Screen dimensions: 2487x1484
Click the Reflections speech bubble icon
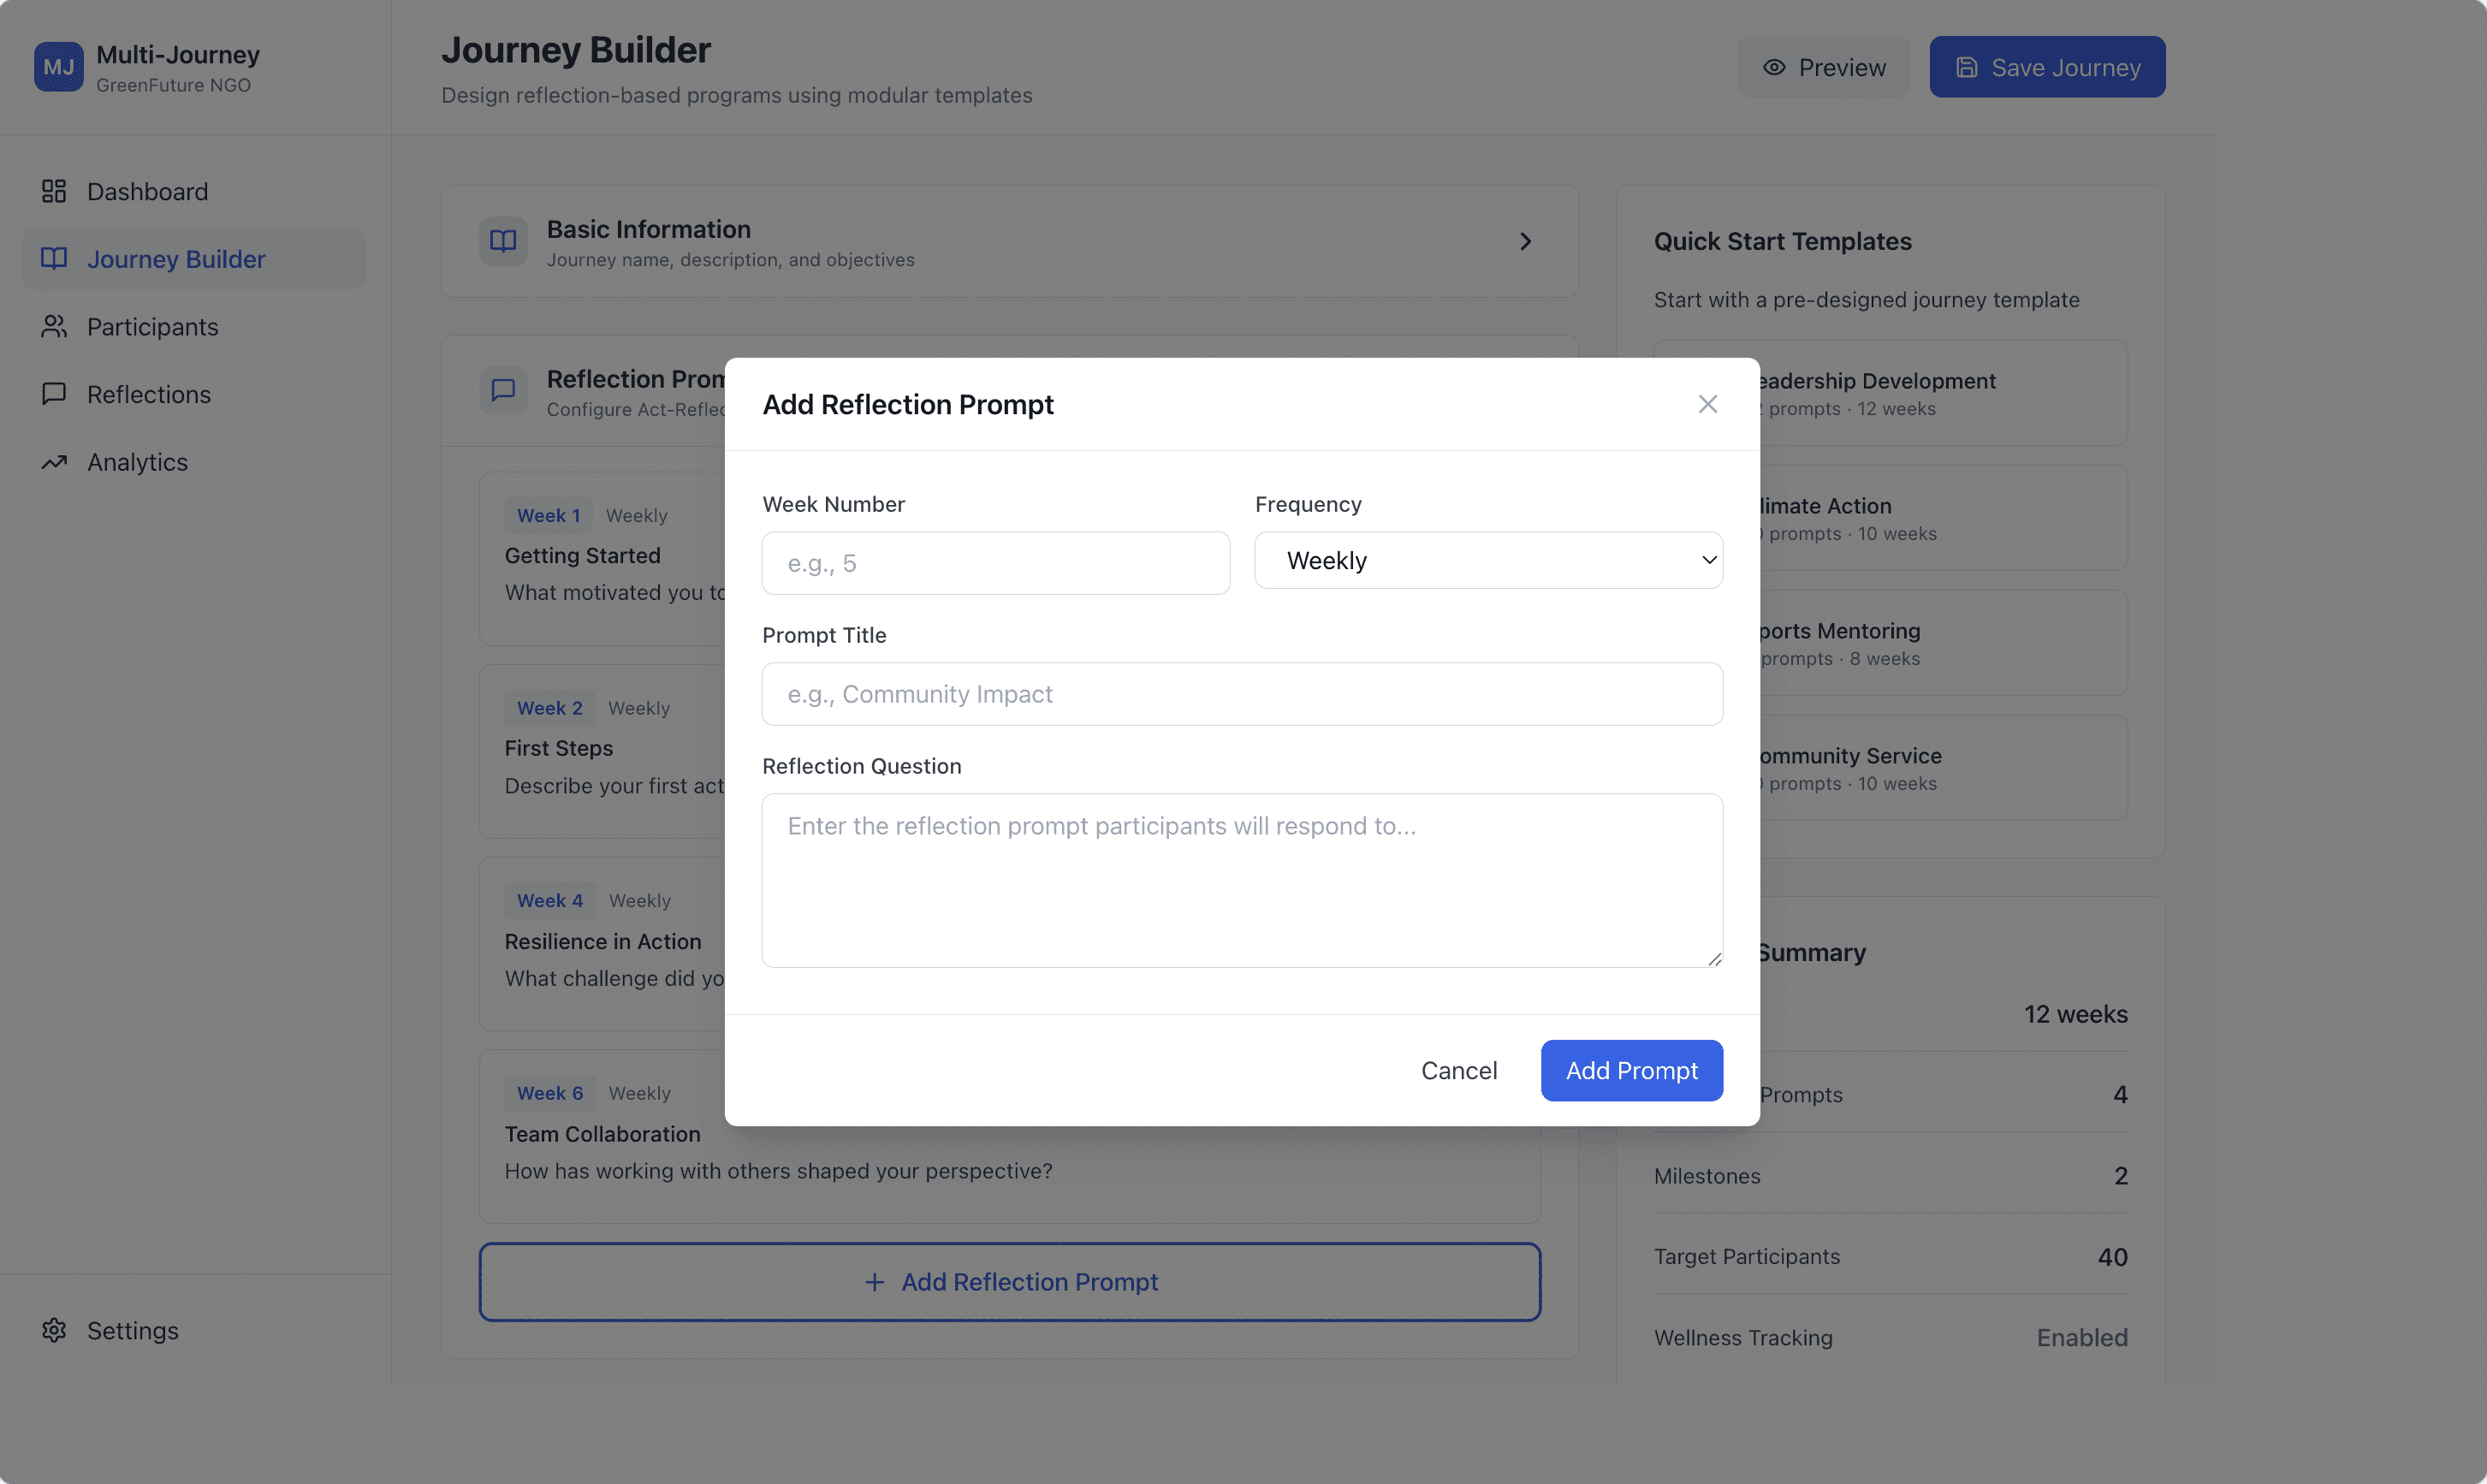(54, 394)
